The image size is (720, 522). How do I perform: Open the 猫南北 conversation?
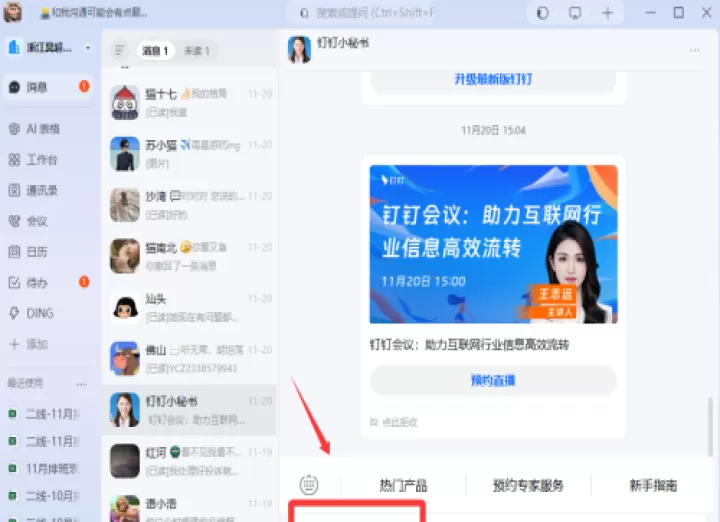tap(189, 256)
